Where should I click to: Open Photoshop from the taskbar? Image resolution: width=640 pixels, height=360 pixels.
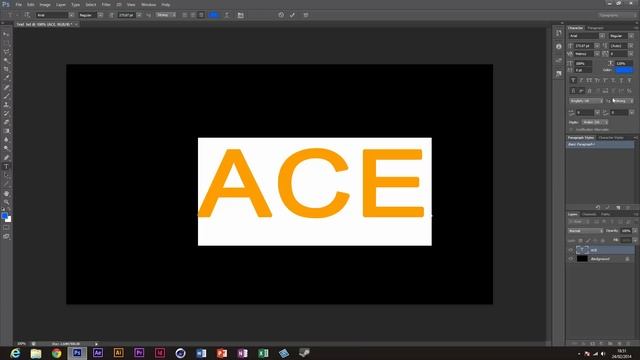coord(77,353)
